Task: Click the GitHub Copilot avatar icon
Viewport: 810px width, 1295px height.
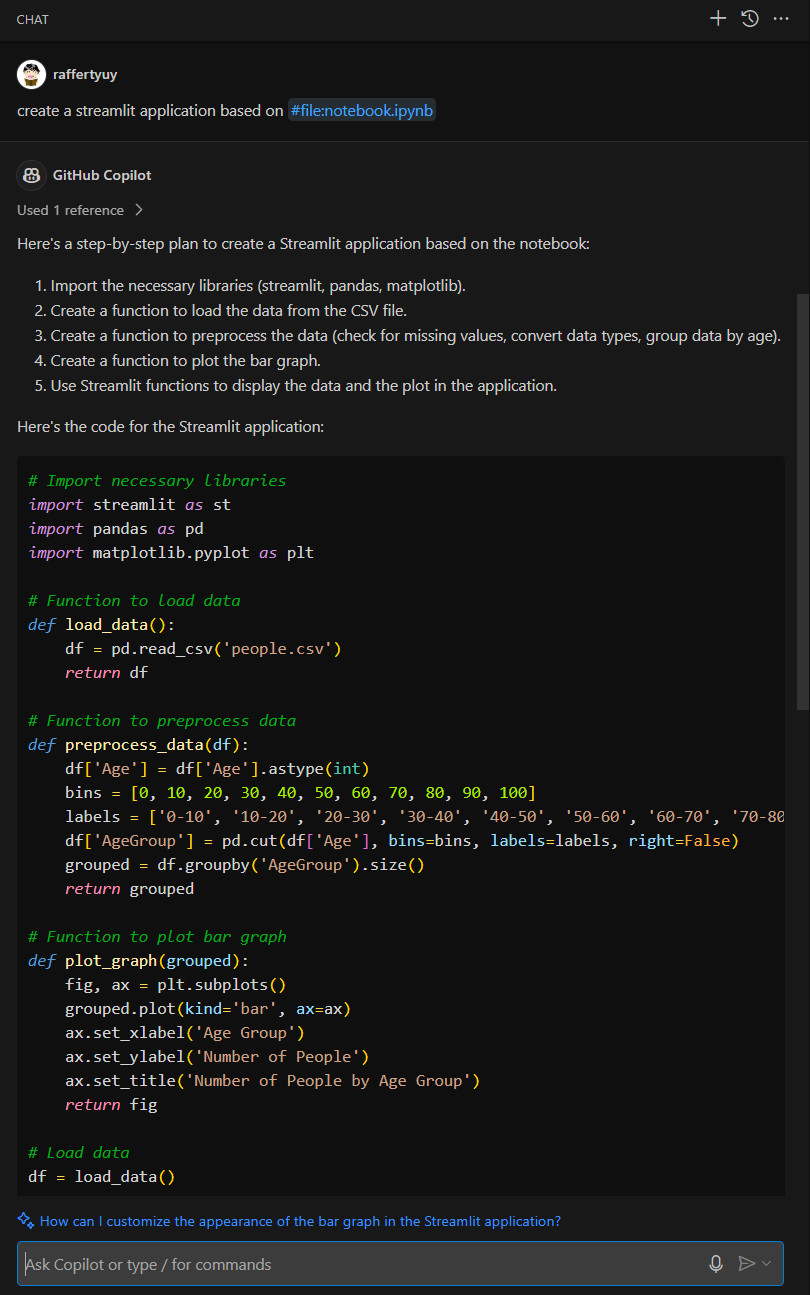Action: pyautogui.click(x=32, y=175)
